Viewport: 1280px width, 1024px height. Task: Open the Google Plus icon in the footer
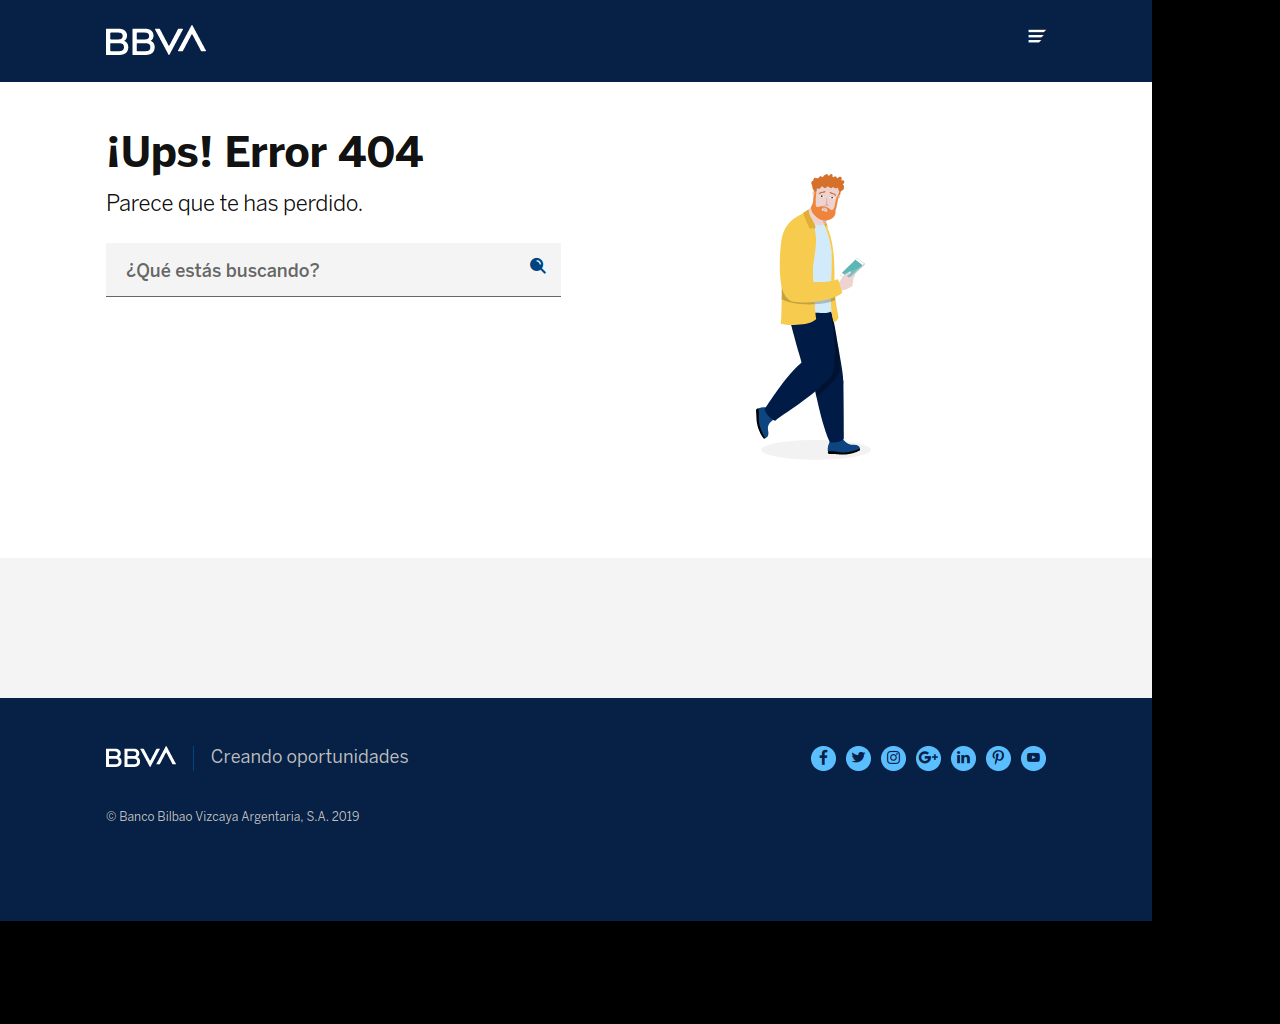coord(928,758)
